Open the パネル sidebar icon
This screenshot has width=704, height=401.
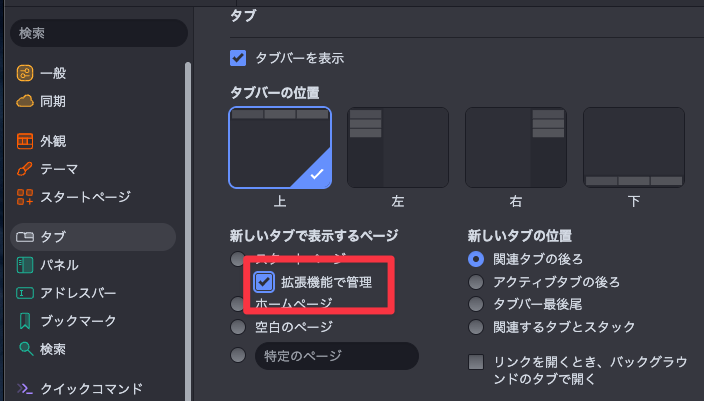click(x=25, y=265)
